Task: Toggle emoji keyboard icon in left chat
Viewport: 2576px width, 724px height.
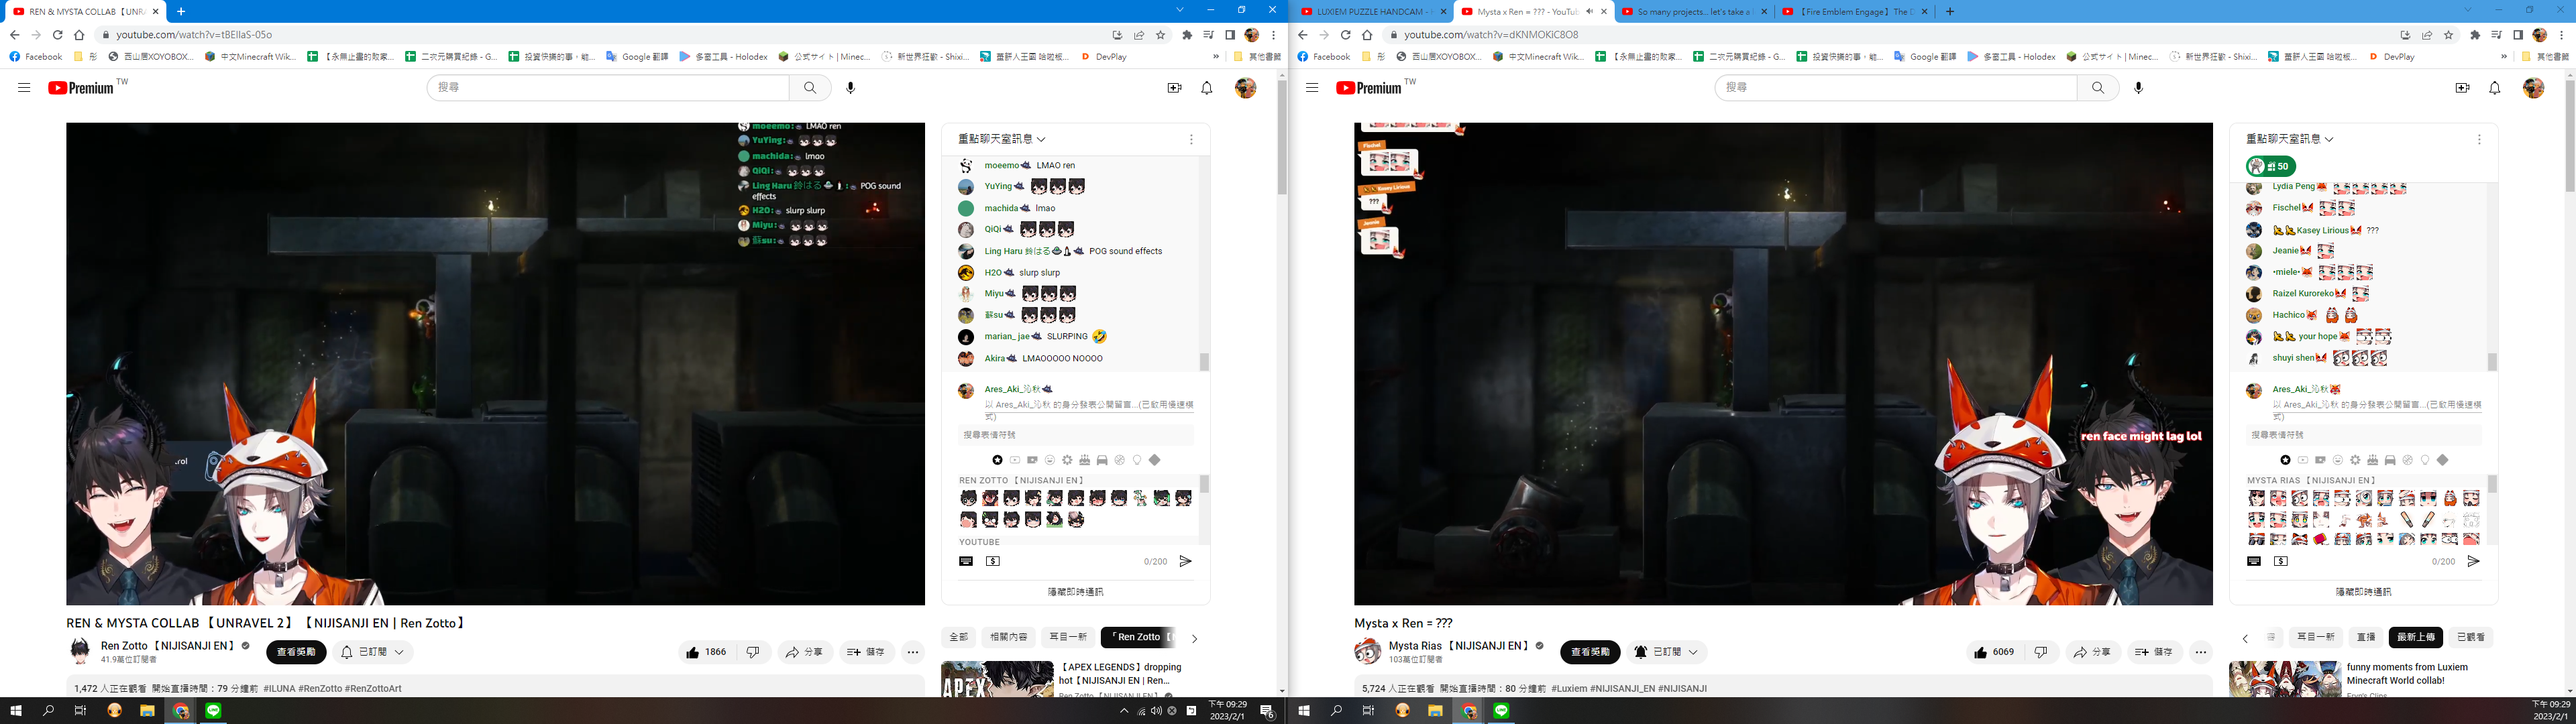Action: click(x=966, y=562)
